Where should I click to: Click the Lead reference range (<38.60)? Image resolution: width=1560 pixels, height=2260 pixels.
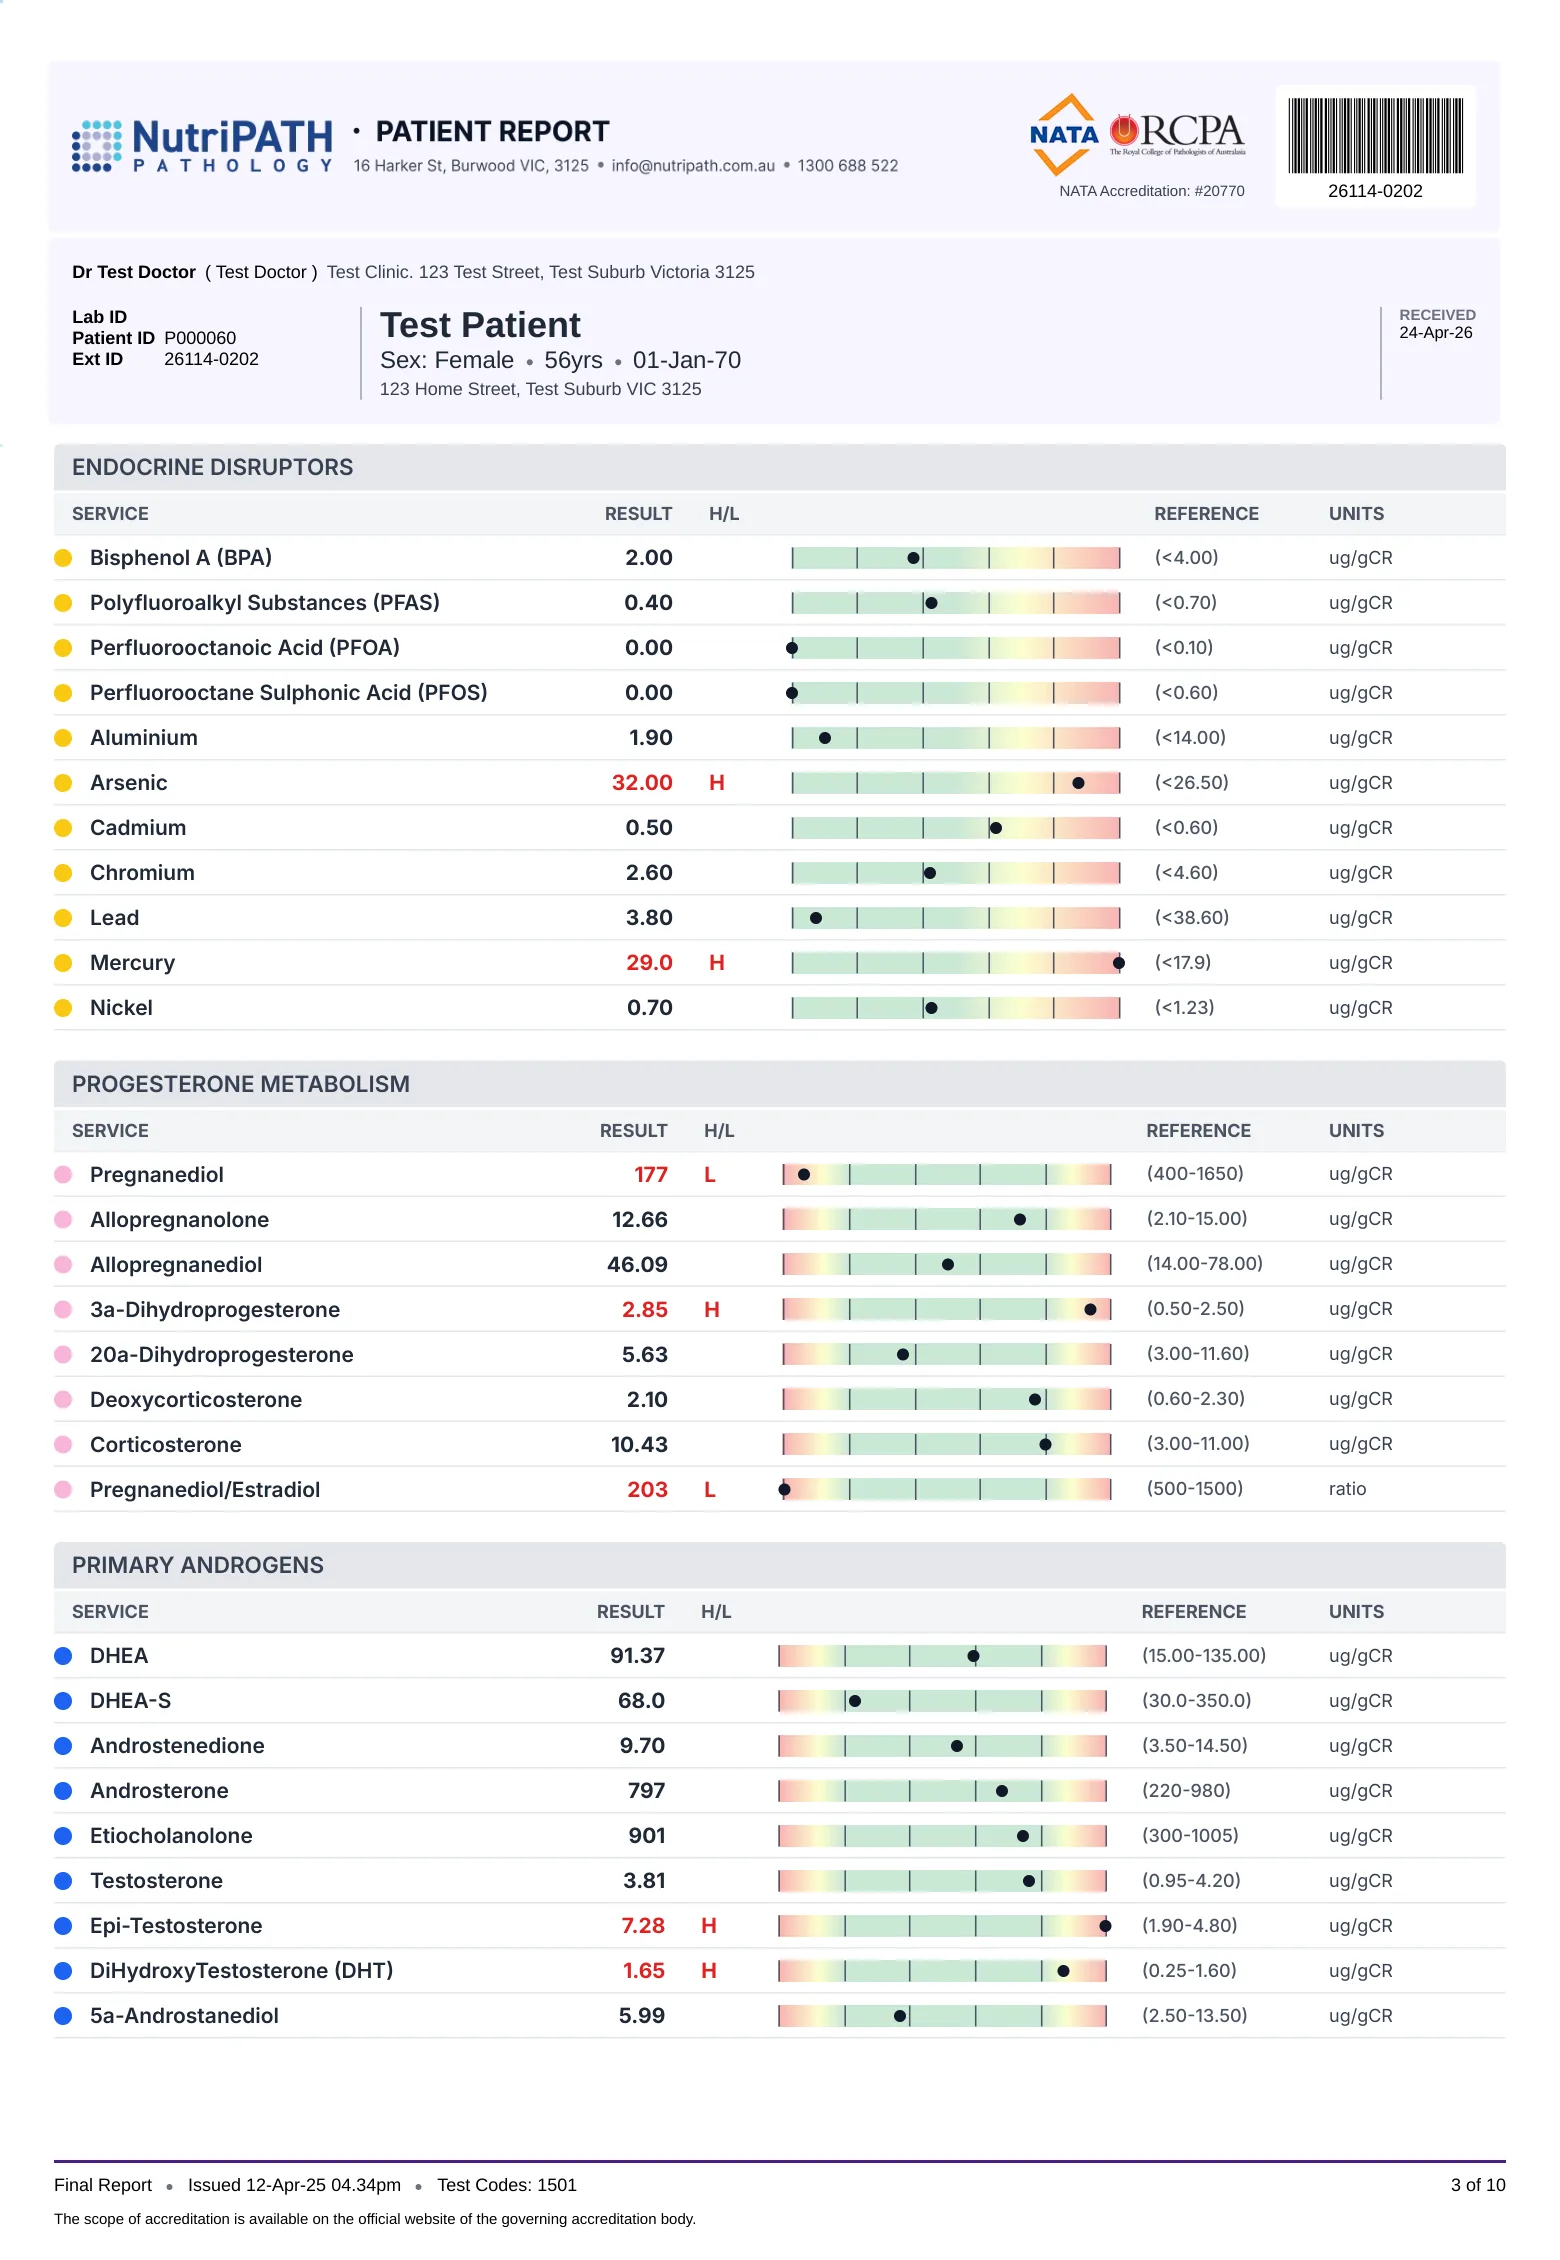click(1192, 917)
